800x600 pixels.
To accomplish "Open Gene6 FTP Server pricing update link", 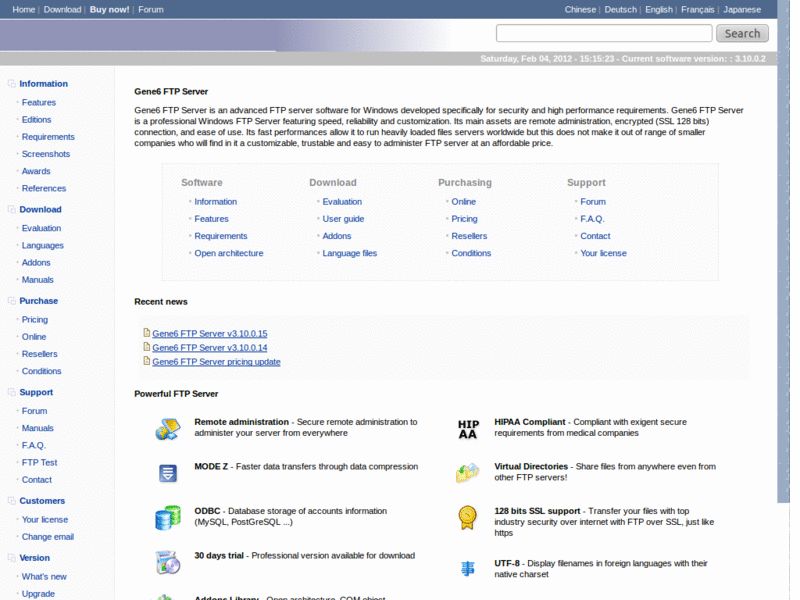I will (216, 362).
